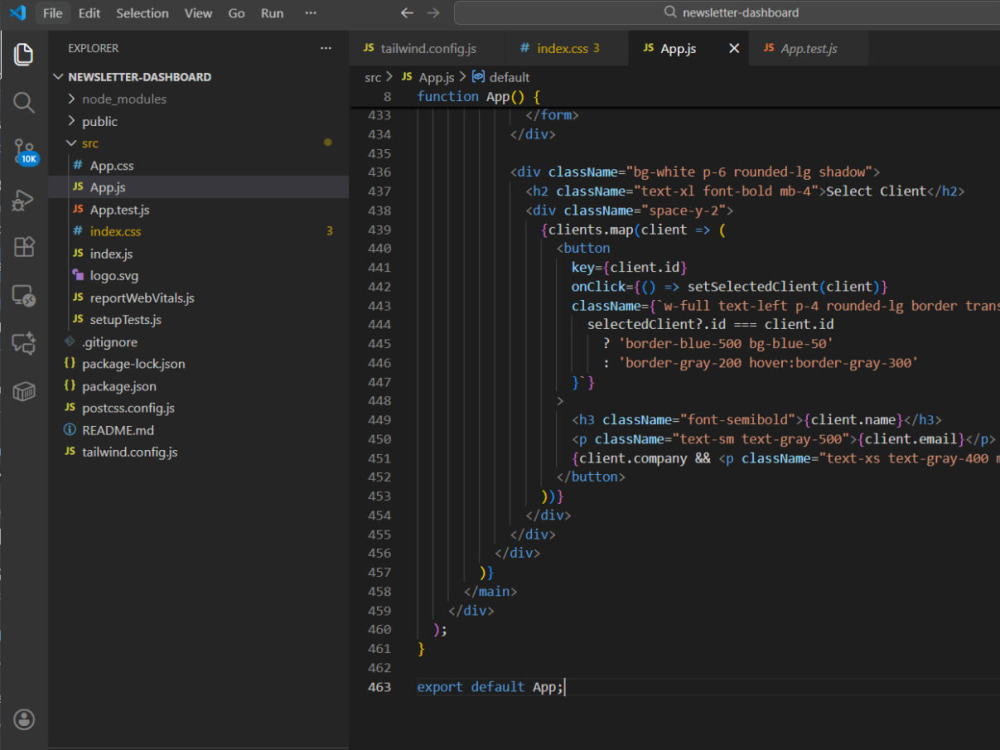Select App.js in the explorer tree
This screenshot has height=750, width=1000.
[x=198, y=188]
